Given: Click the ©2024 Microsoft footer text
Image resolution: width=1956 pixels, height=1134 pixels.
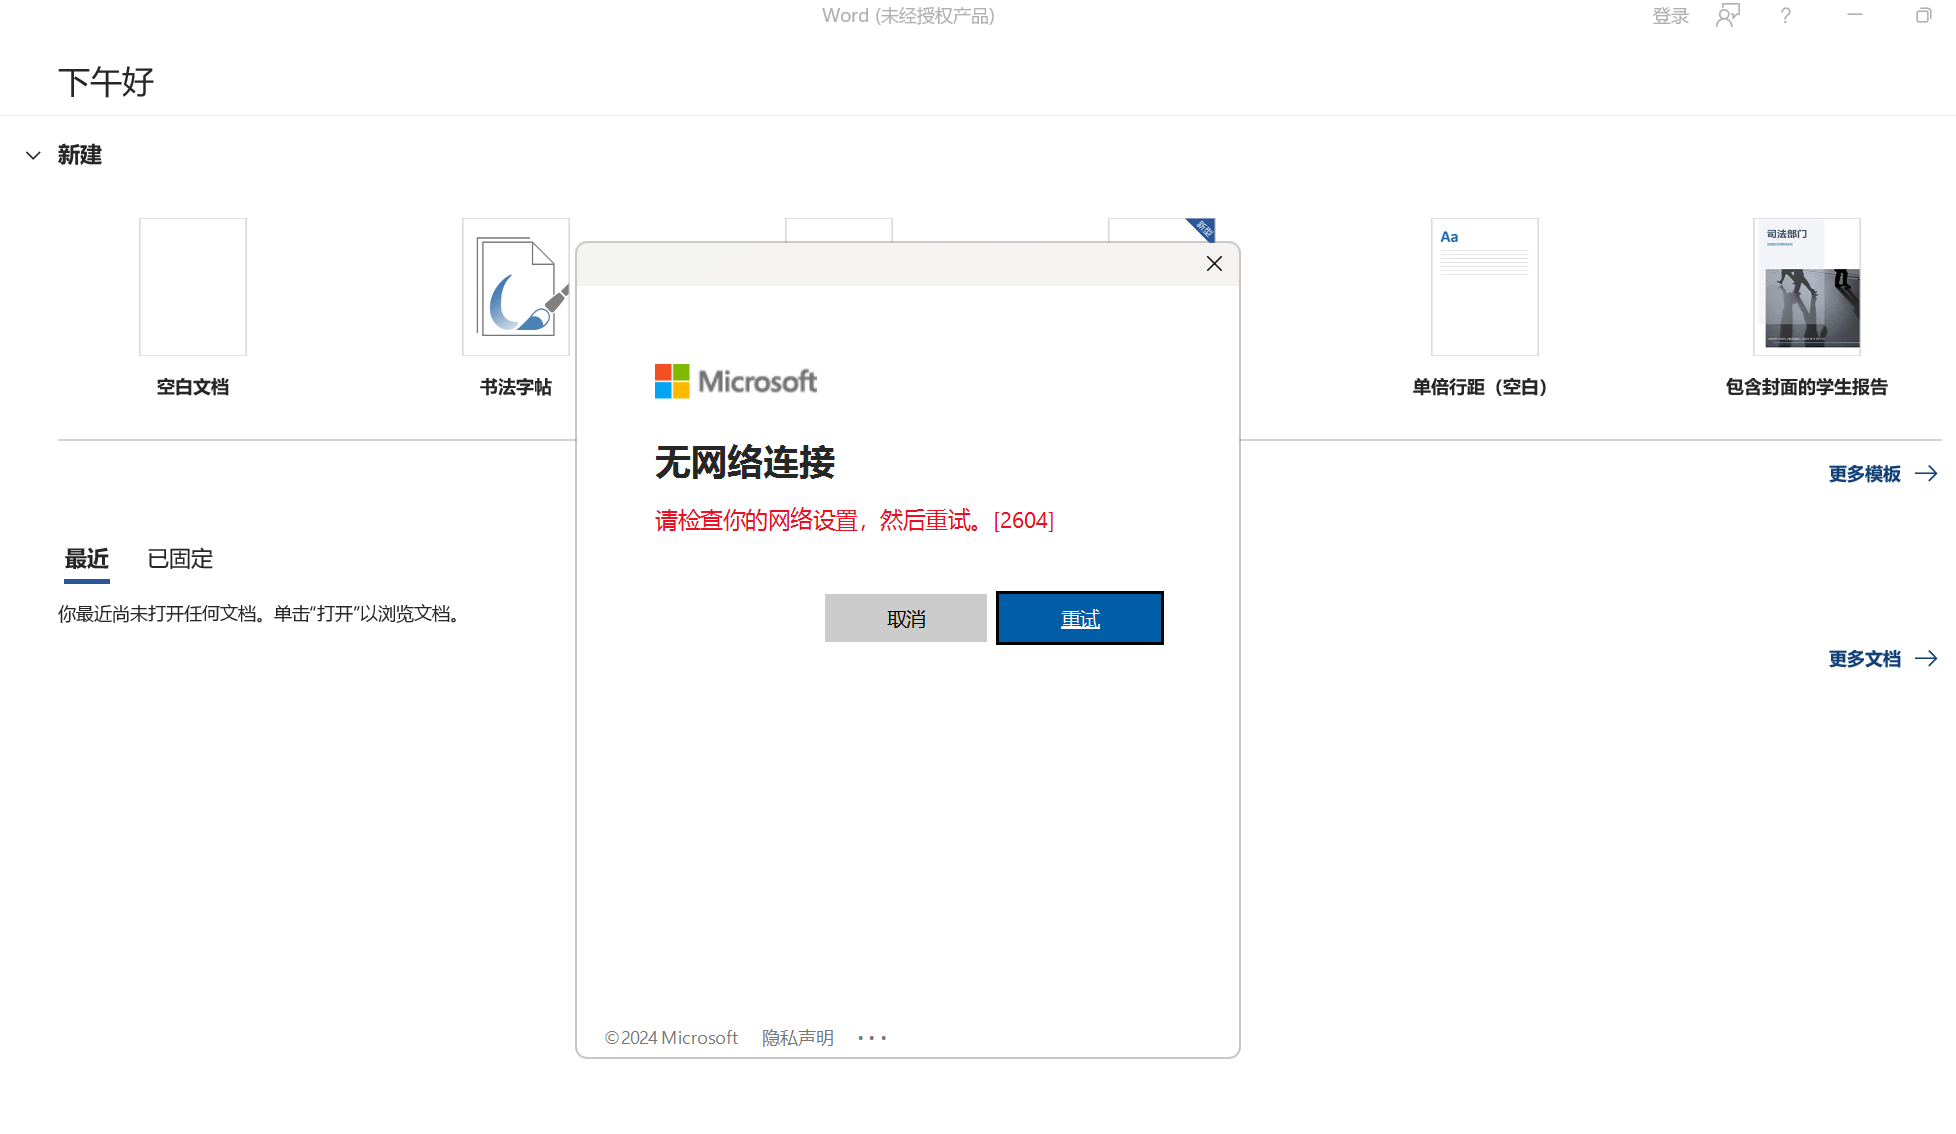Looking at the screenshot, I should tap(671, 1038).
